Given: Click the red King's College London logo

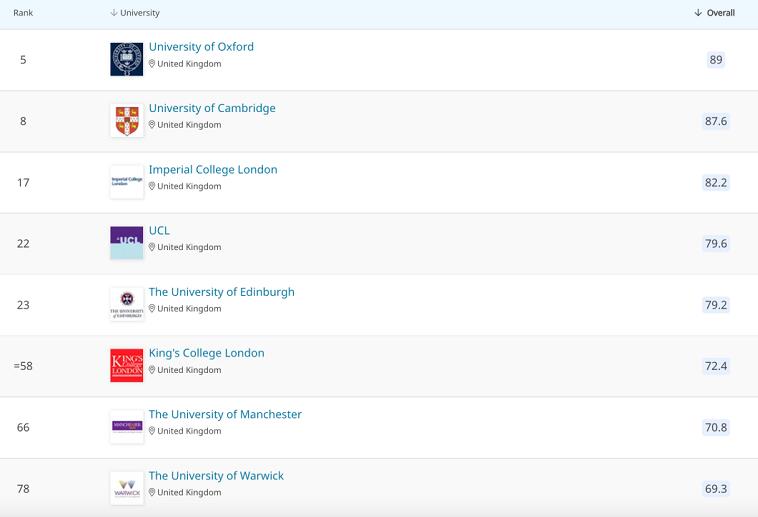Looking at the screenshot, I should (127, 365).
